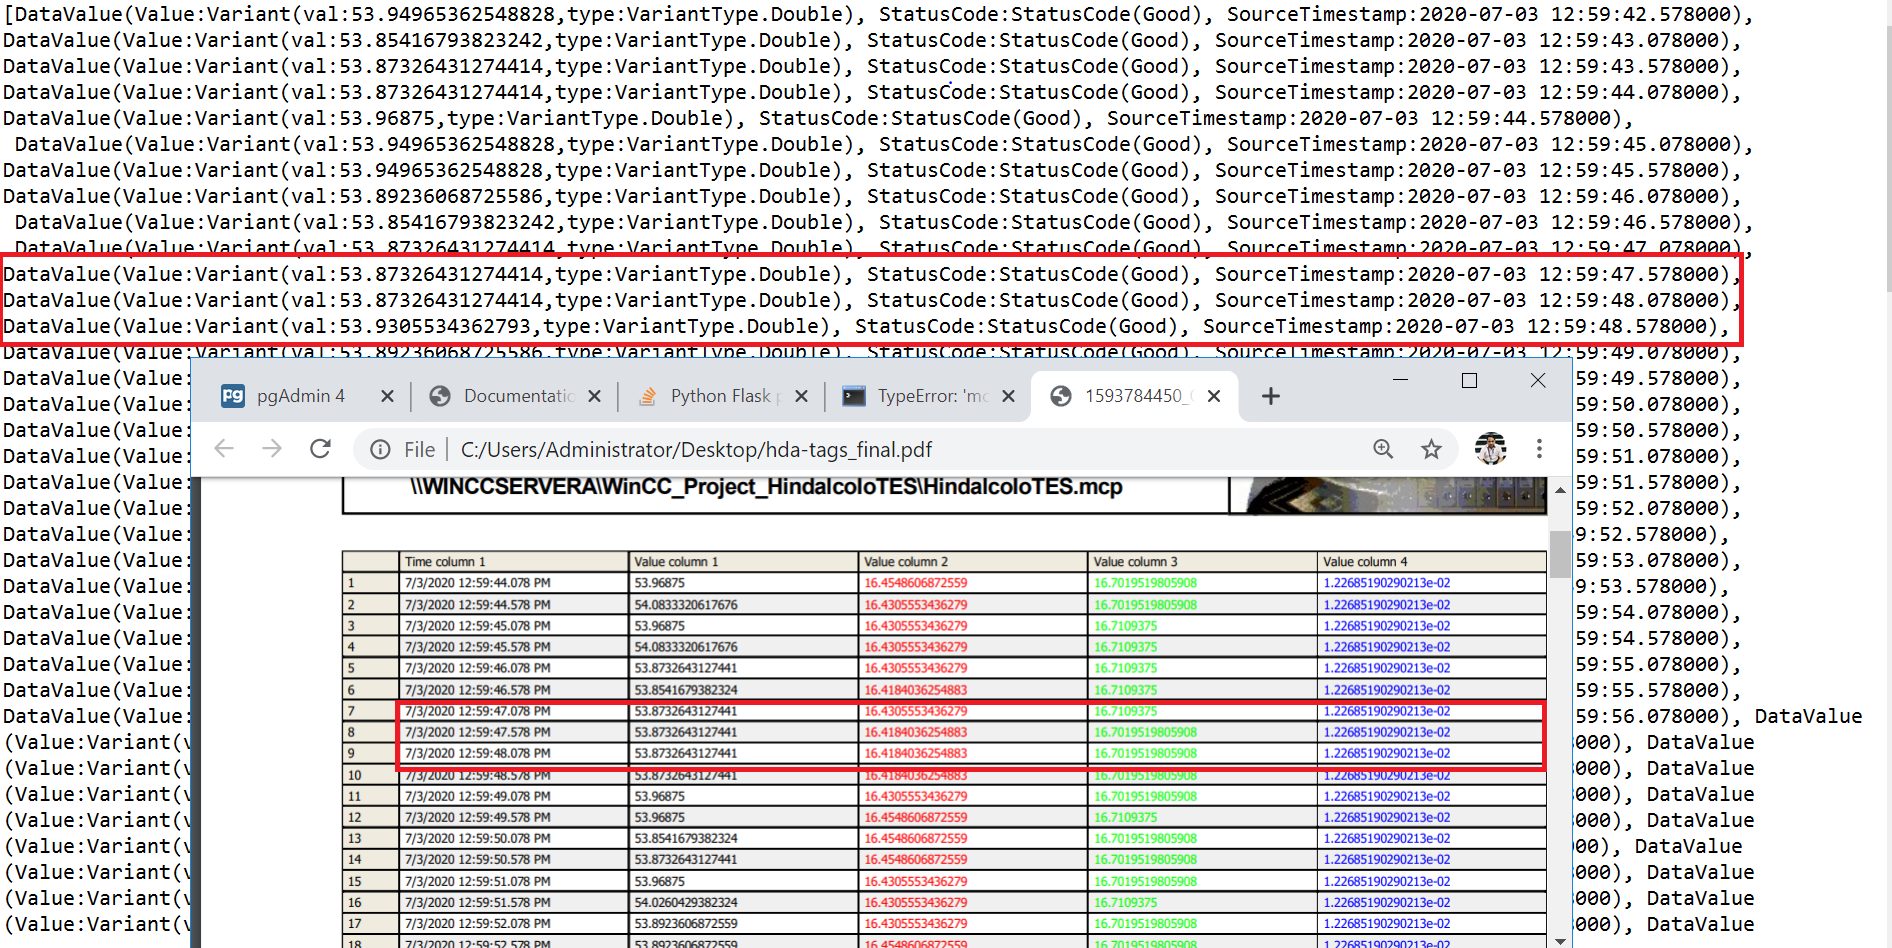The width and height of the screenshot is (1892, 948).
Task: Toggle the bookmark star for this PDF
Action: pos(1432,448)
